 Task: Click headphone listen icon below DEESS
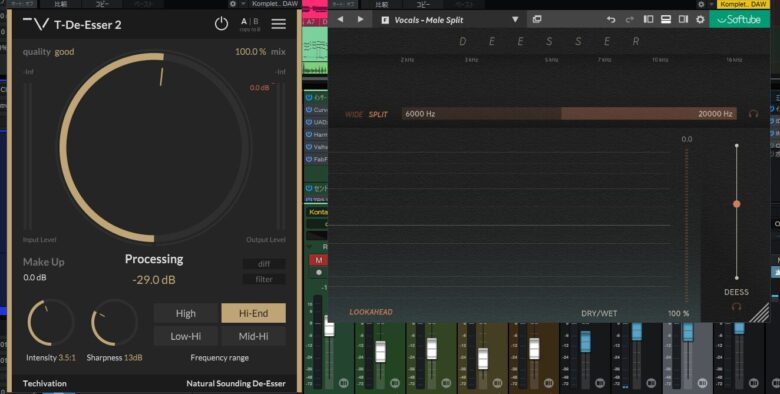[736, 306]
